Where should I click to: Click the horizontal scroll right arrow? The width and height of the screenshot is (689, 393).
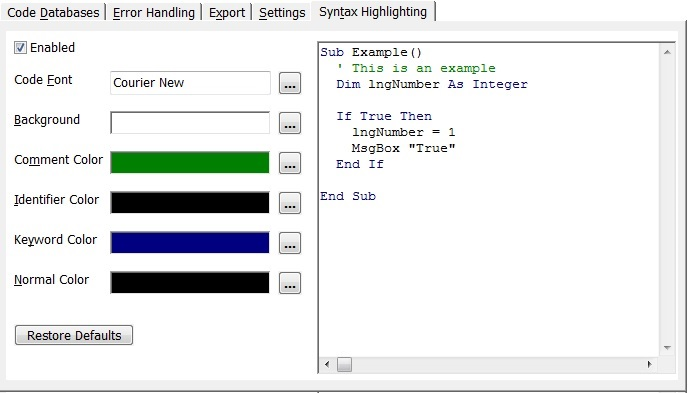tap(649, 364)
